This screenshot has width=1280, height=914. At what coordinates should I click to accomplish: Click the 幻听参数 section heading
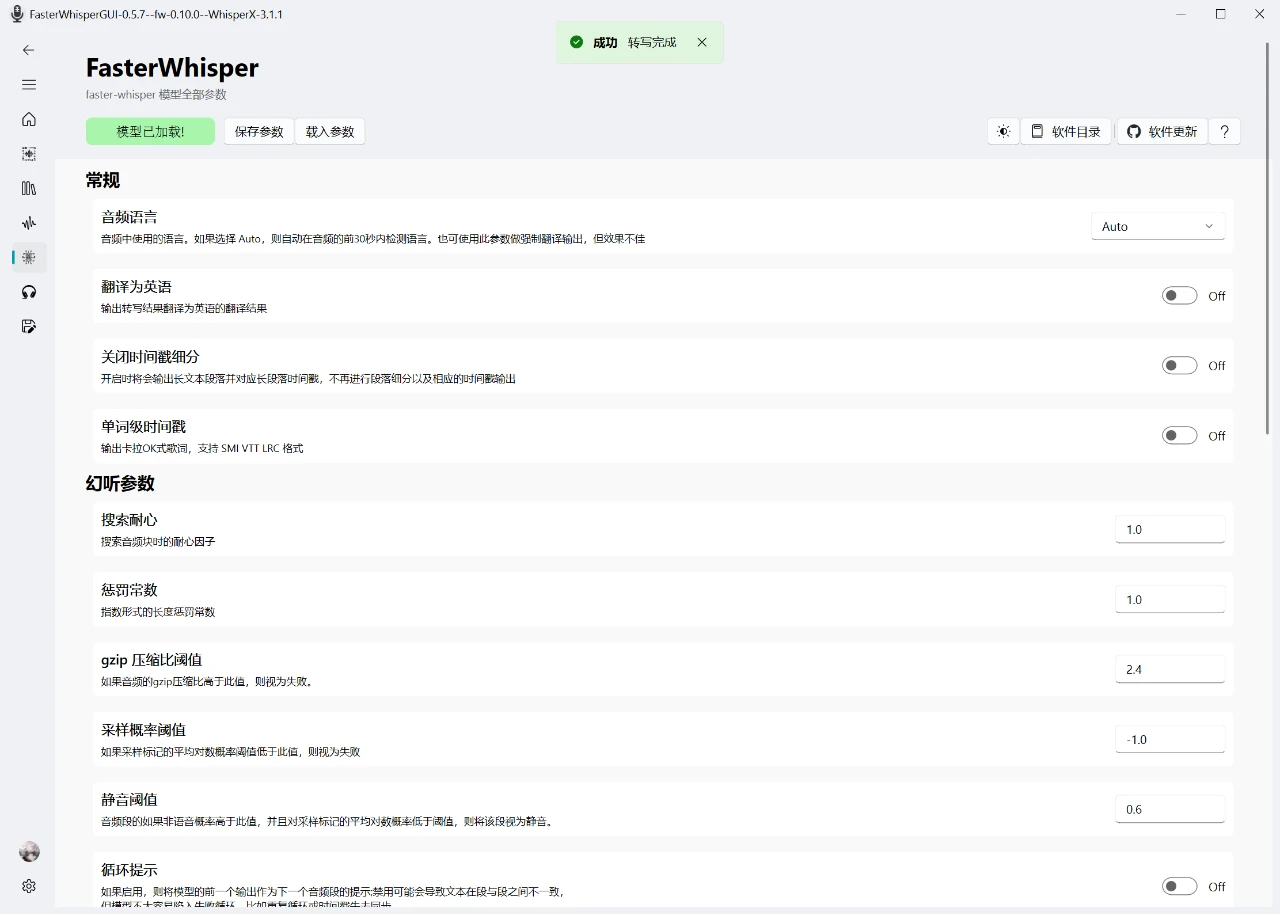(x=120, y=484)
